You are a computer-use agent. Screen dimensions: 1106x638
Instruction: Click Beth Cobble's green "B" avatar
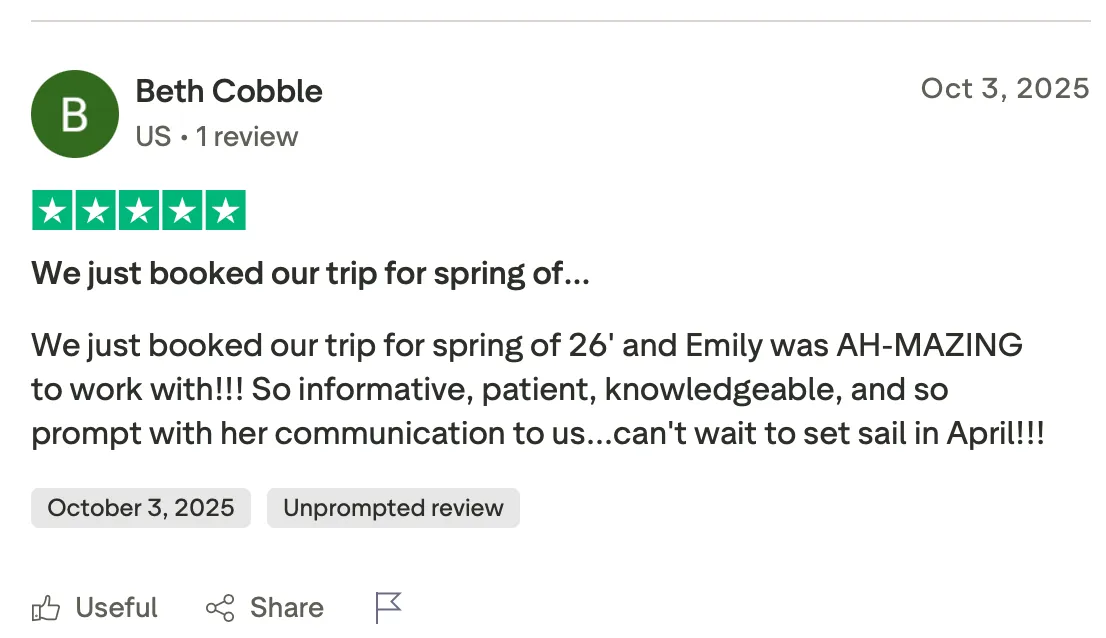[75, 114]
